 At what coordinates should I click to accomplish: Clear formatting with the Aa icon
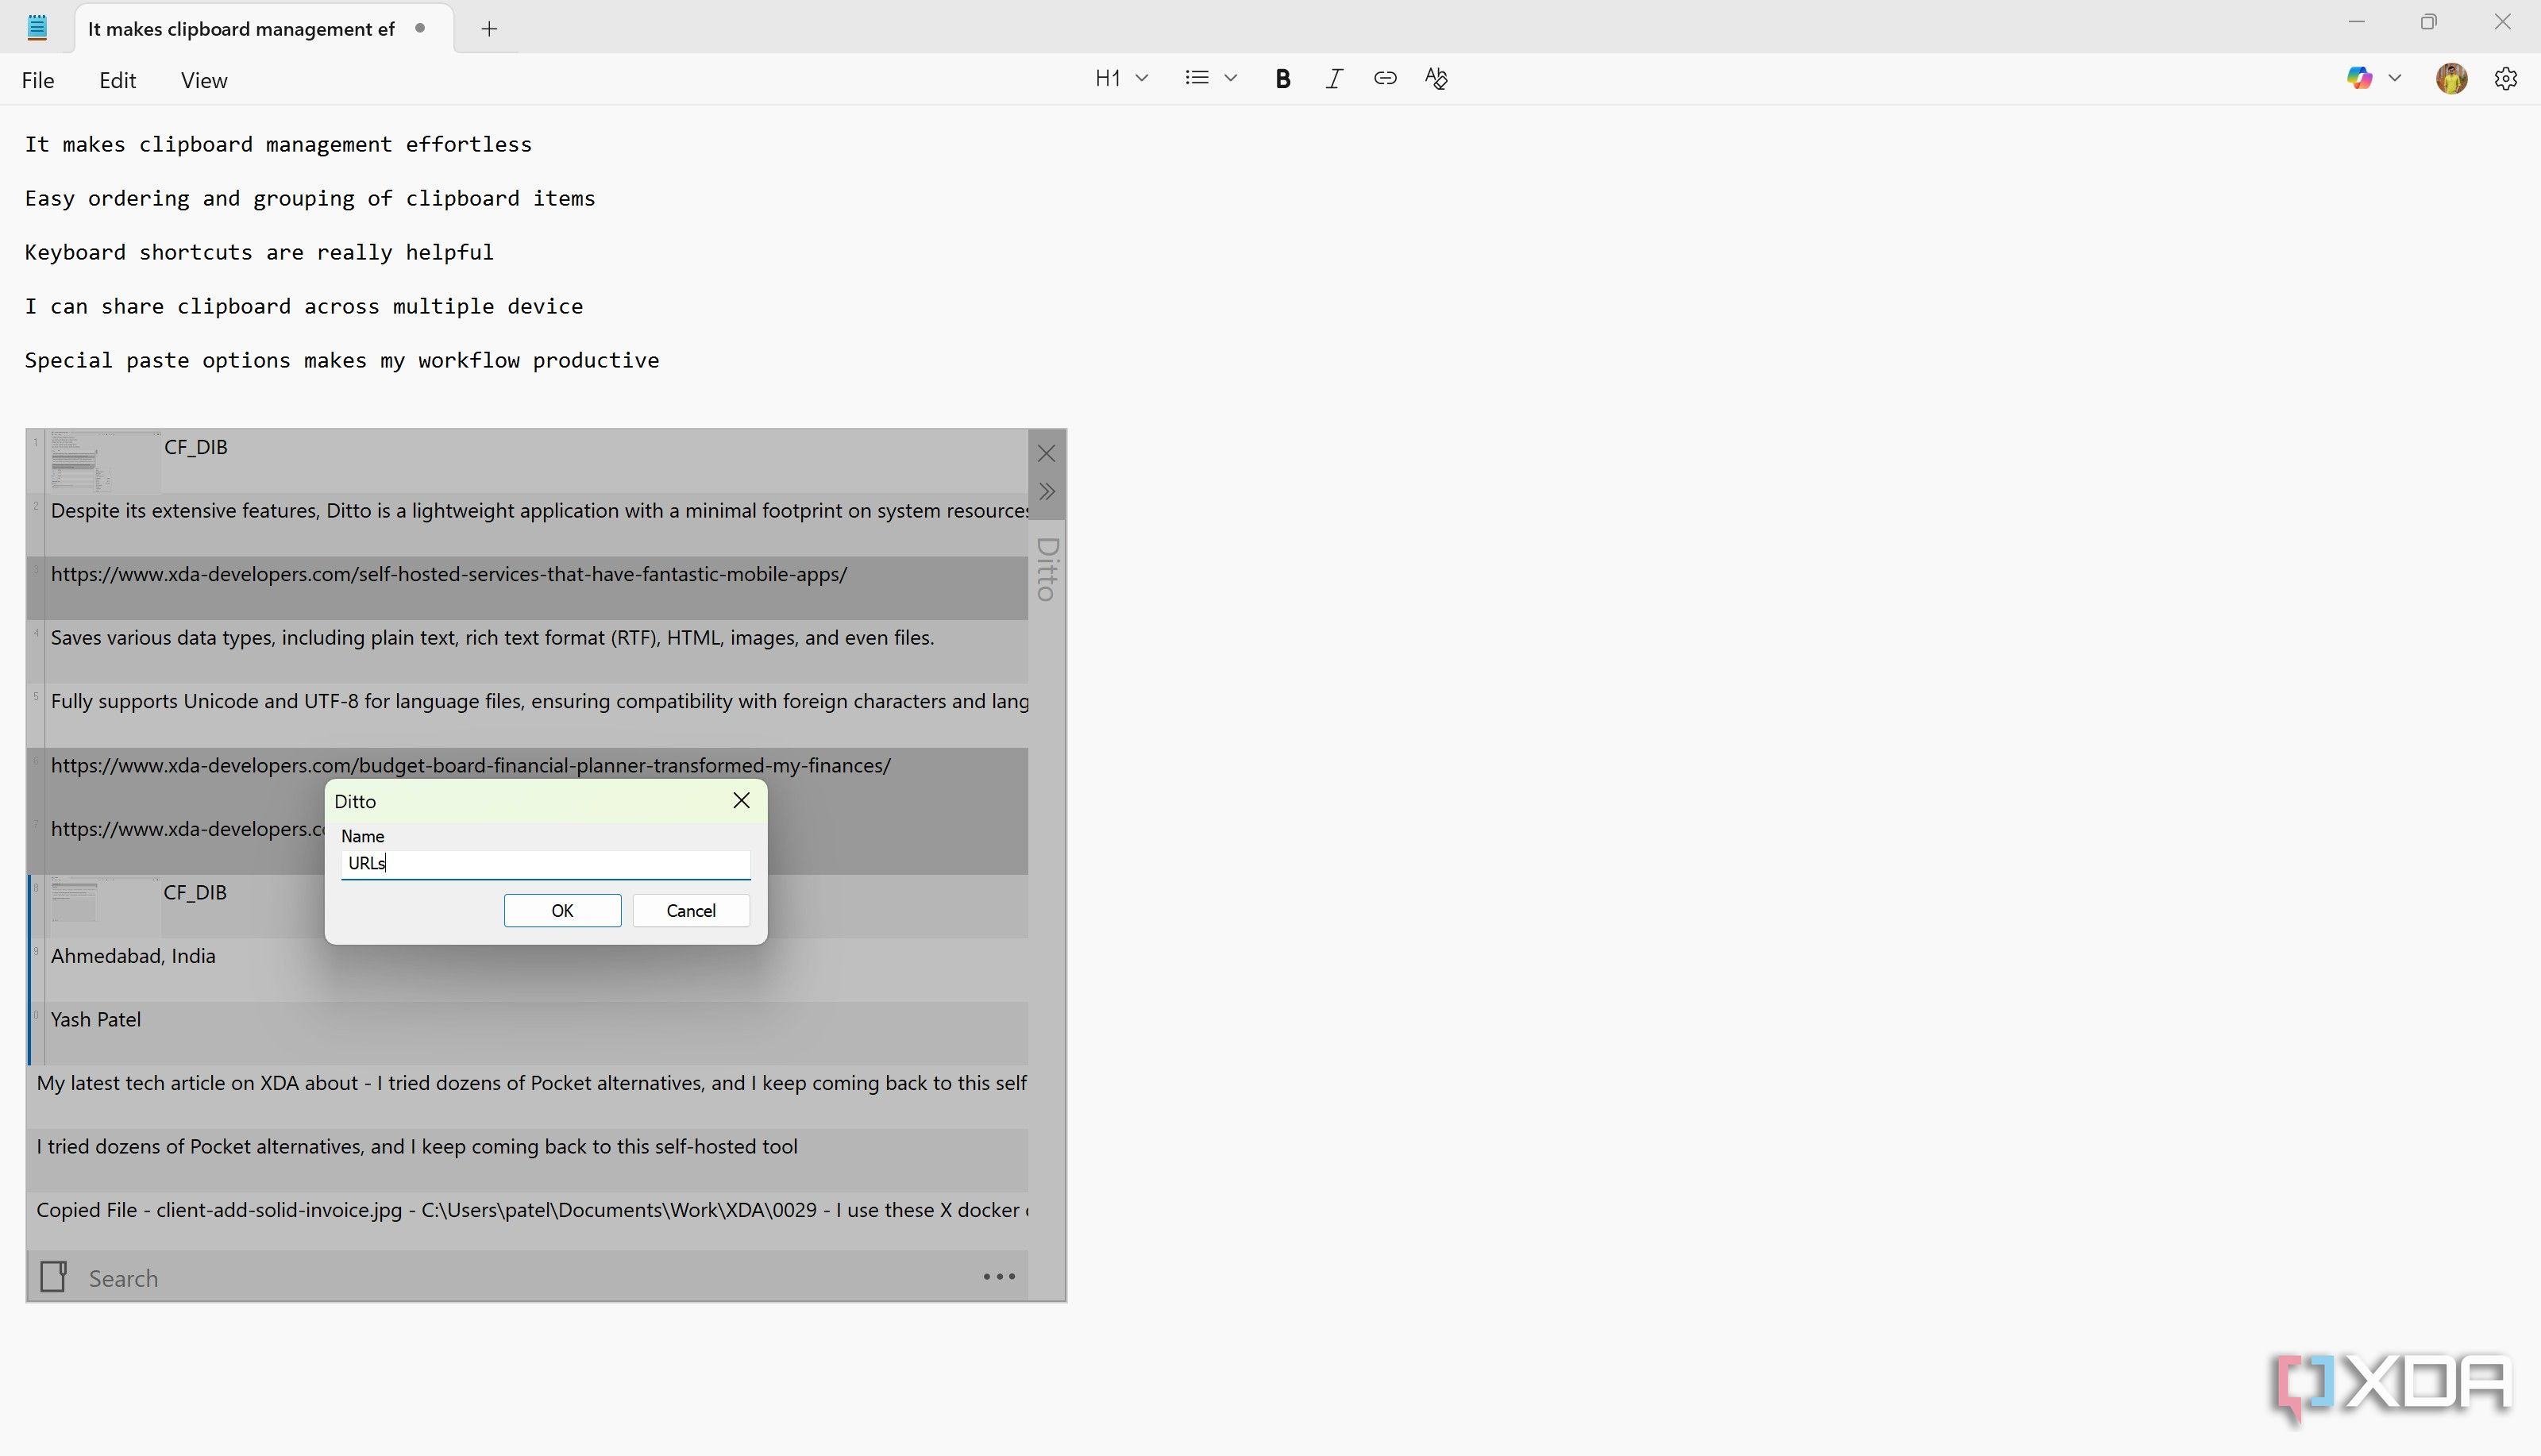(1436, 79)
